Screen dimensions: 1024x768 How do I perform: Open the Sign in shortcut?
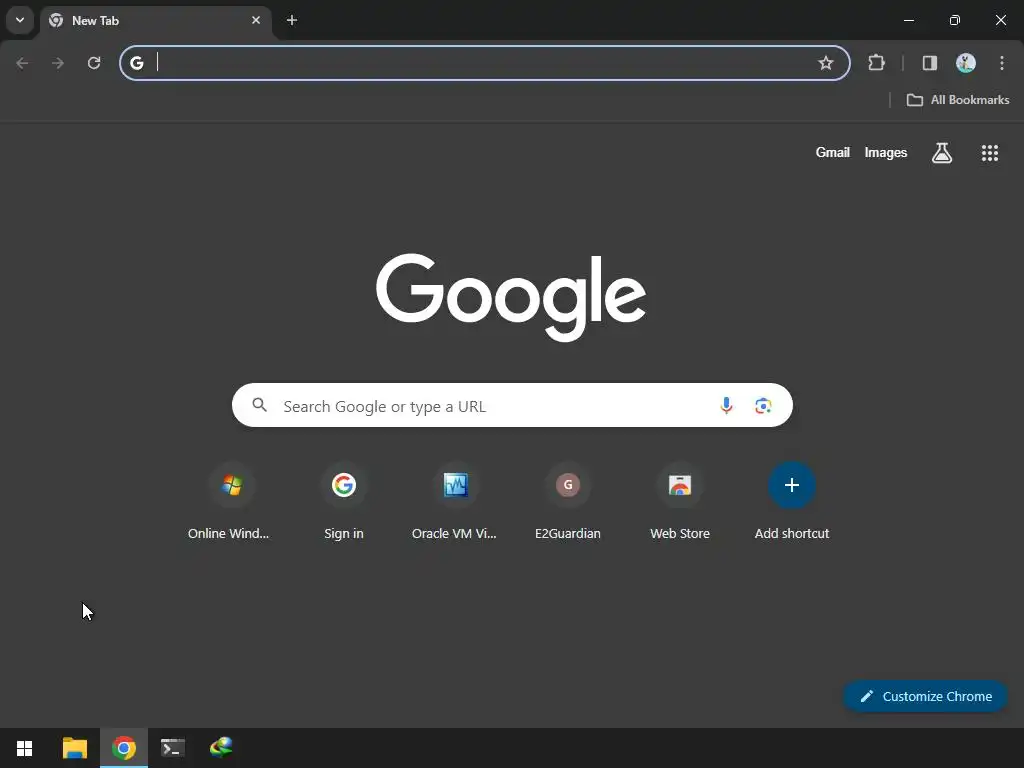pyautogui.click(x=344, y=502)
